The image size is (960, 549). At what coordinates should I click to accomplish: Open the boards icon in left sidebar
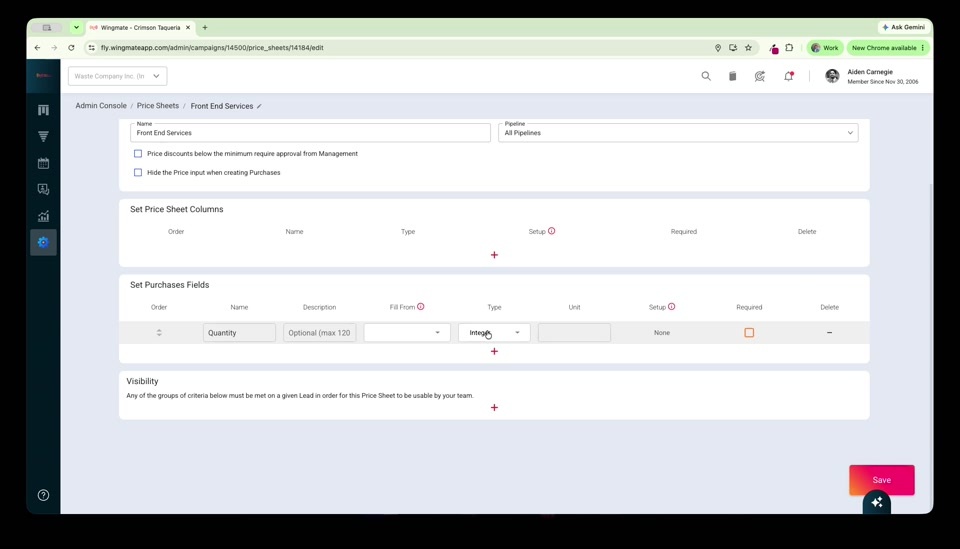click(43, 110)
